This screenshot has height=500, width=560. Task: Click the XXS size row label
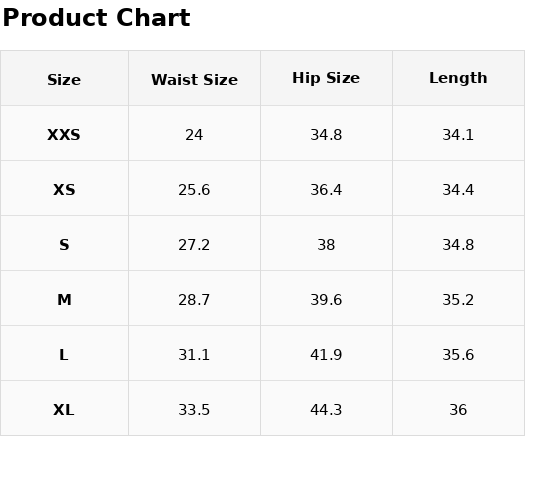tap(64, 133)
